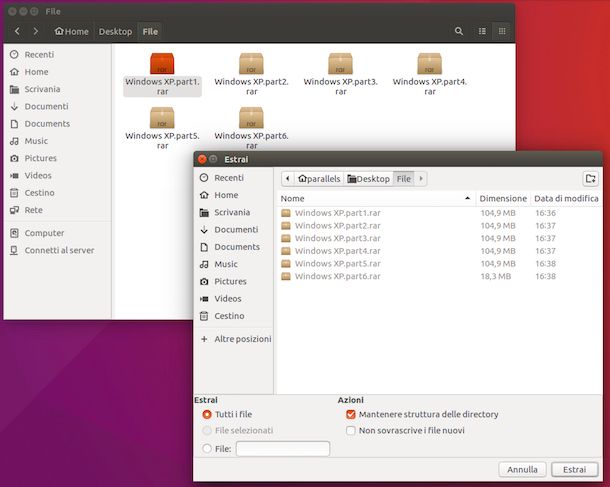Image resolution: width=610 pixels, height=487 pixels.
Task: Select Tutti i file radio button
Action: coord(207,415)
